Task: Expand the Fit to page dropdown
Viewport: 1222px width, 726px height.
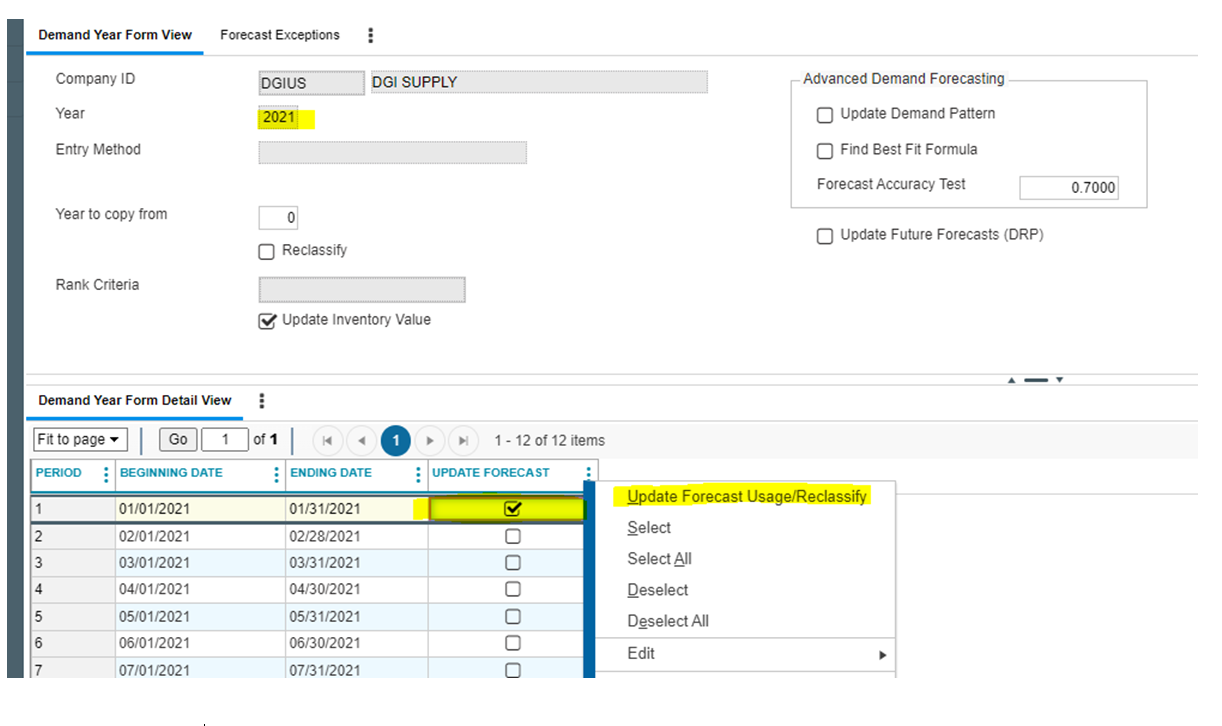Action: pyautogui.click(x=80, y=440)
